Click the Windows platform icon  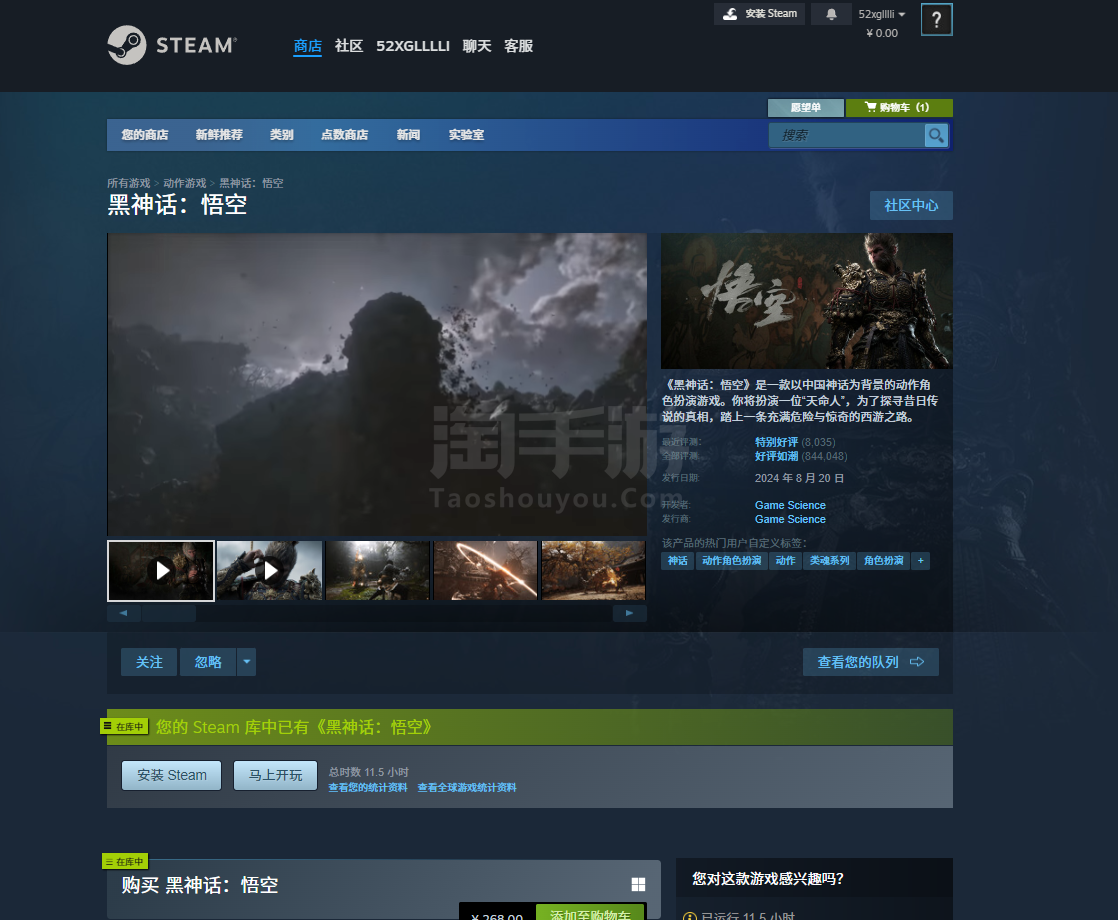pos(638,884)
